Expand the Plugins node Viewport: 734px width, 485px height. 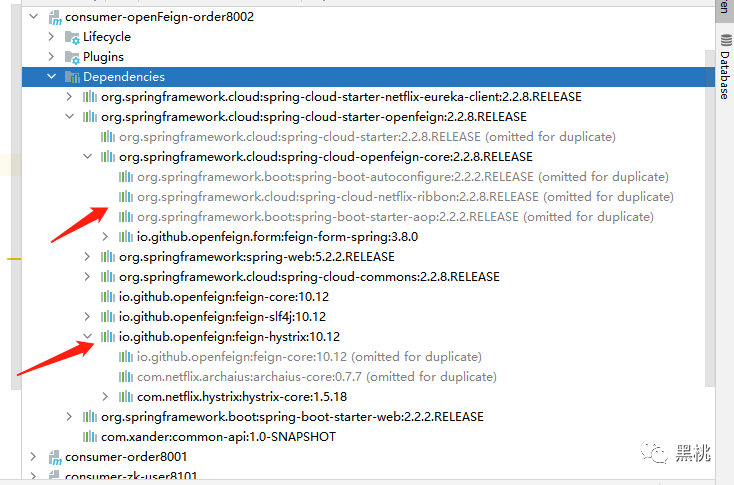pyautogui.click(x=51, y=57)
